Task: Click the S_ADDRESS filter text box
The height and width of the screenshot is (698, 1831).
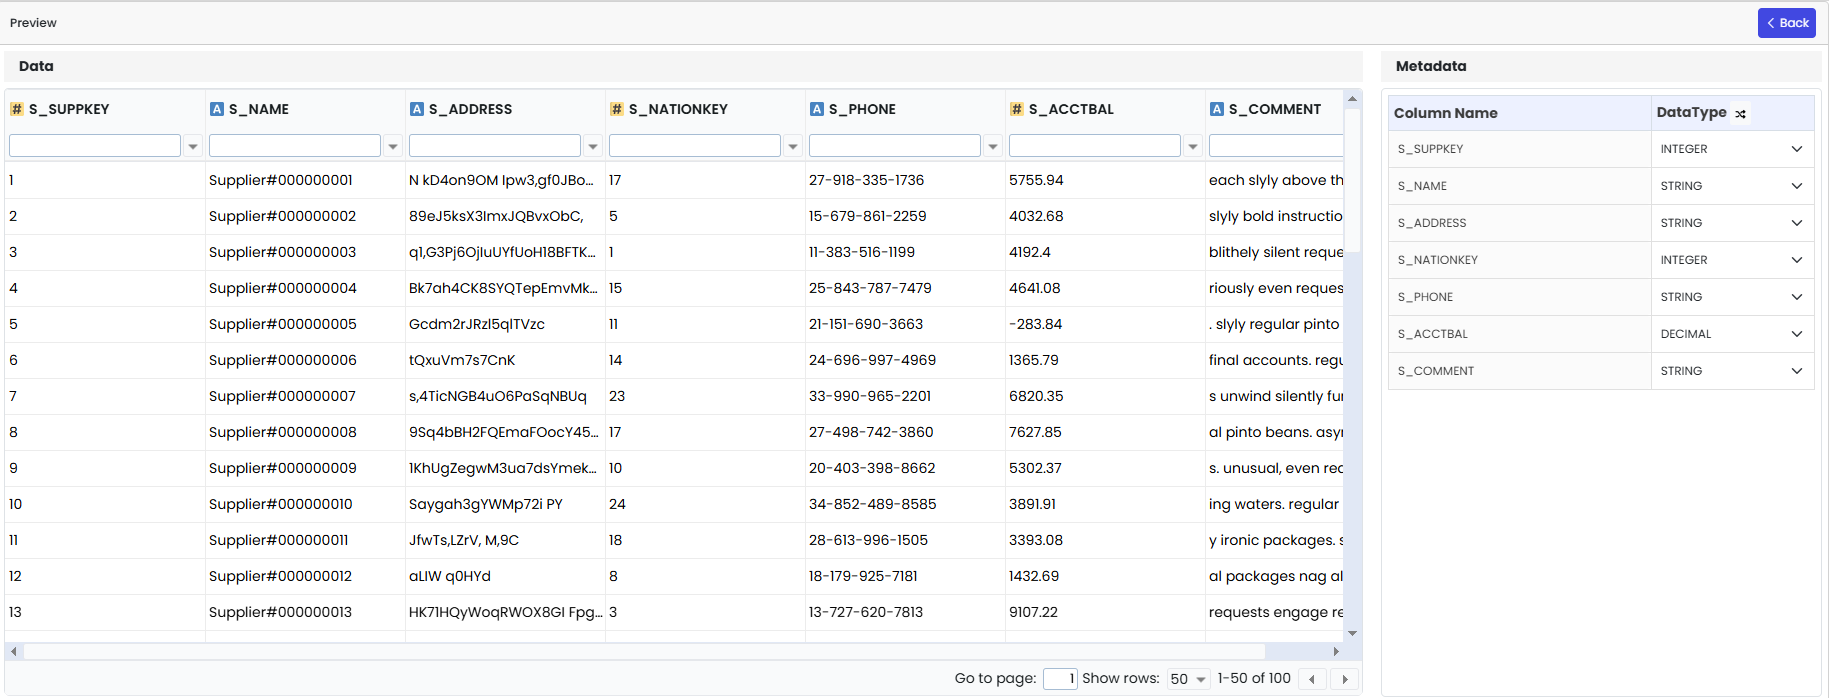Action: (x=495, y=146)
